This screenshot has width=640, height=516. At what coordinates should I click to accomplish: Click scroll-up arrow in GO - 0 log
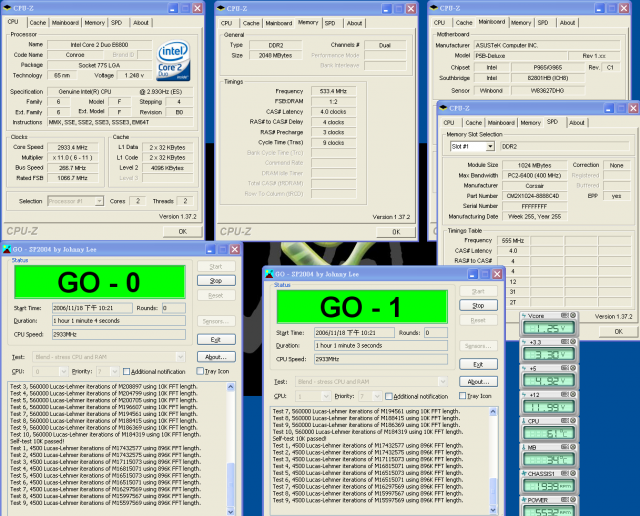tap(231, 386)
